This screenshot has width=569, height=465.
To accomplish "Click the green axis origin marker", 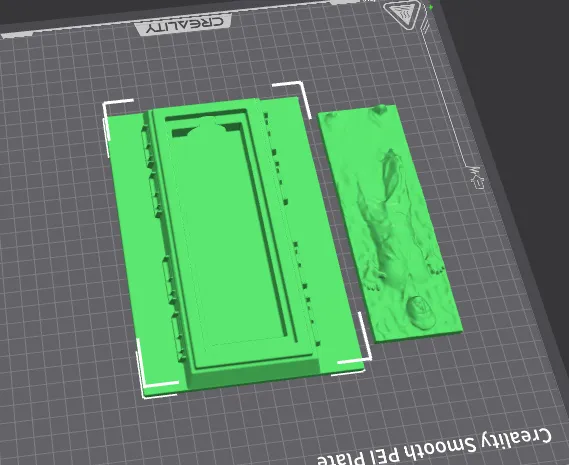I will click(x=431, y=7).
